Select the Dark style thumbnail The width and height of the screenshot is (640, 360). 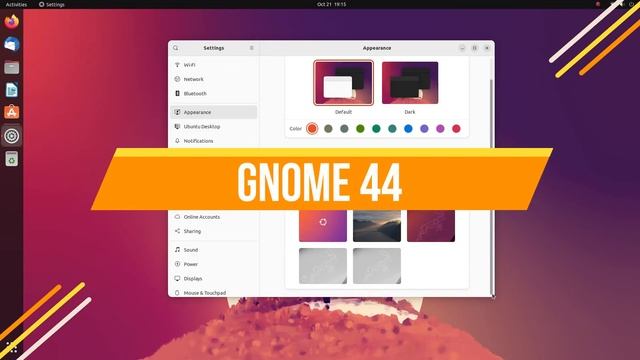[x=410, y=83]
